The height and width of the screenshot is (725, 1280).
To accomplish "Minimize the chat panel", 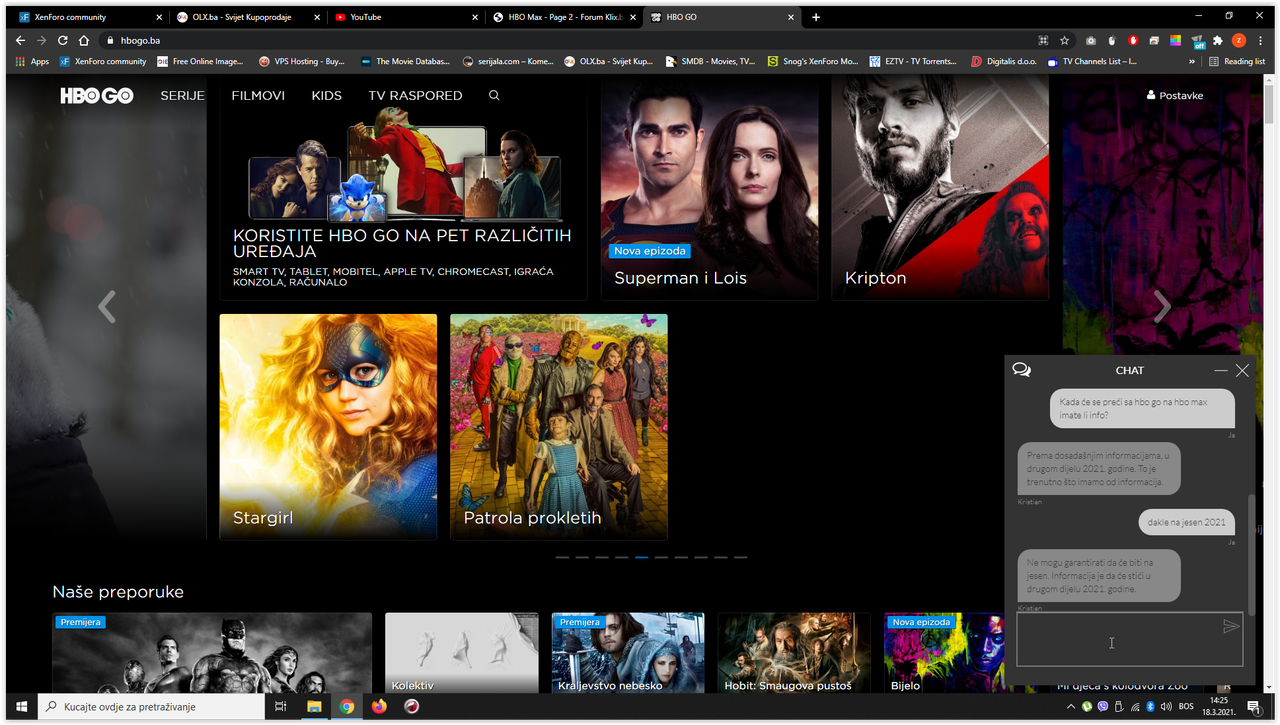I will click(x=1221, y=370).
